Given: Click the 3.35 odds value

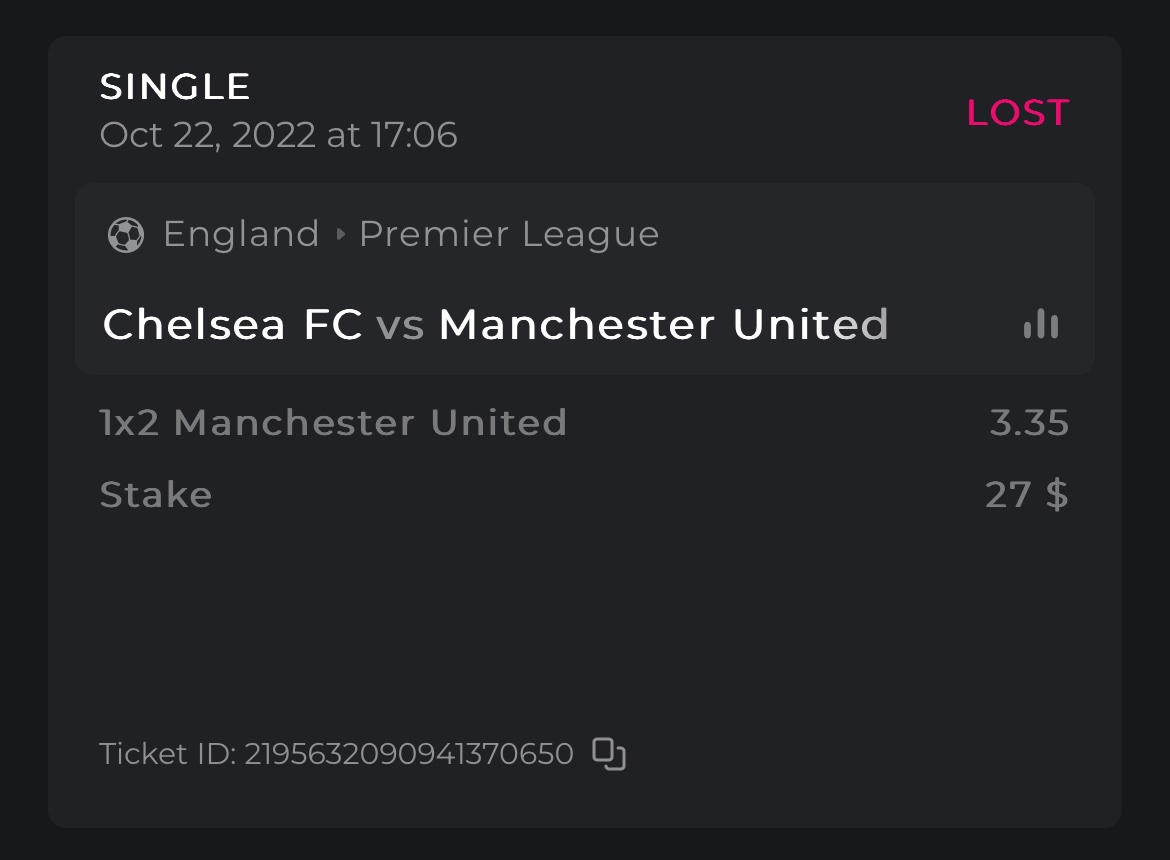Looking at the screenshot, I should point(1029,422).
